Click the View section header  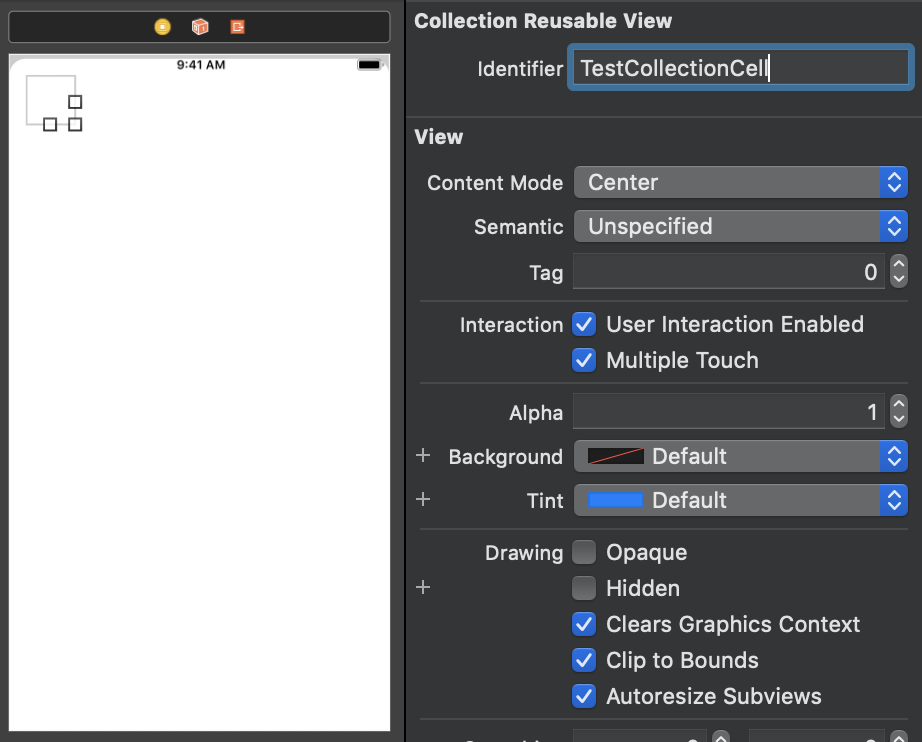[439, 137]
